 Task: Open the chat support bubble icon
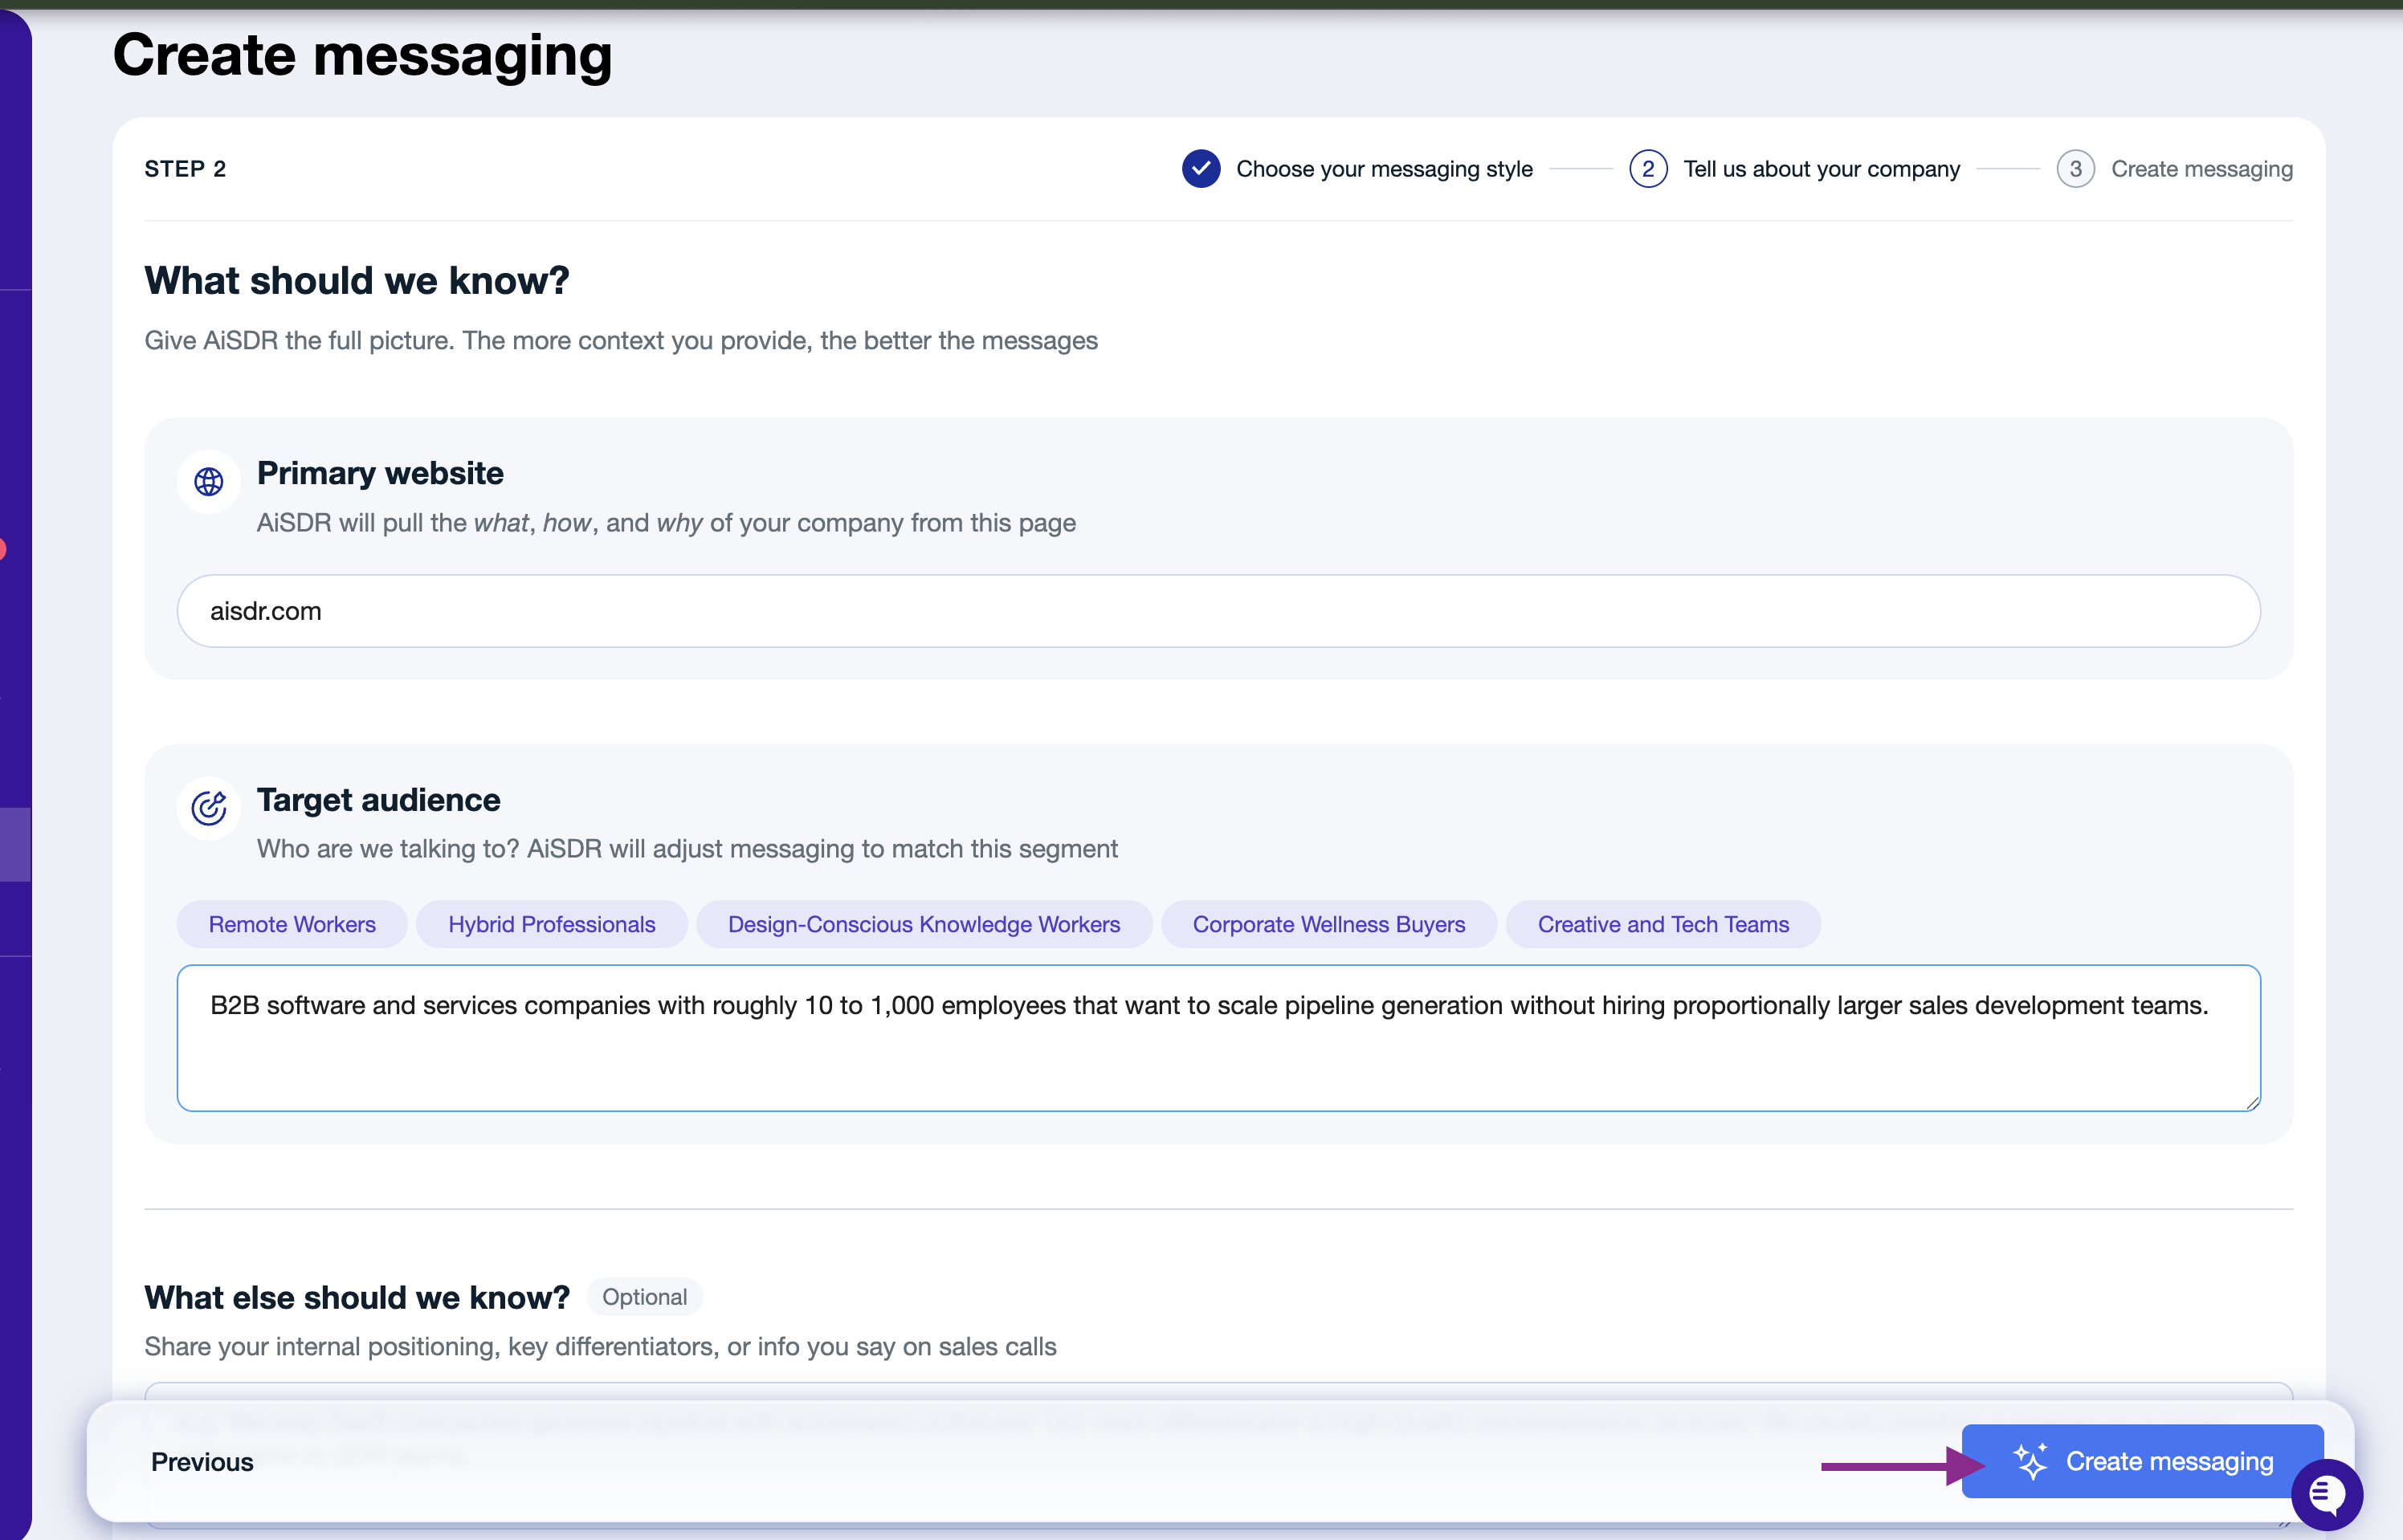(x=2327, y=1495)
